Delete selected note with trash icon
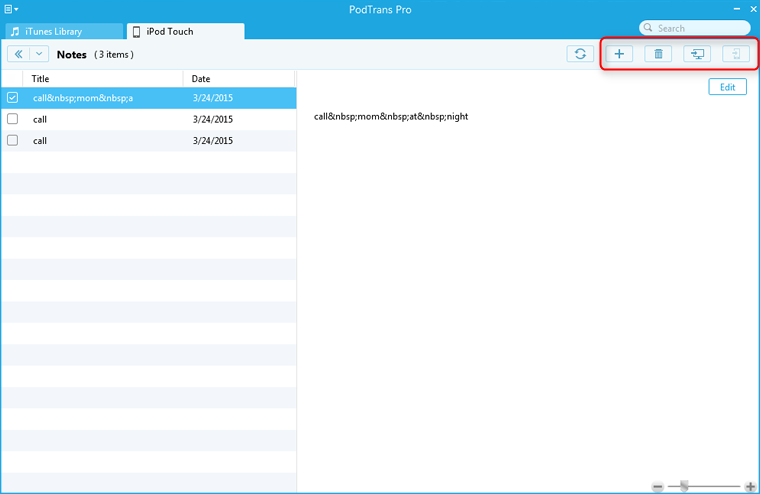This screenshot has height=494, width=760. pyautogui.click(x=658, y=54)
